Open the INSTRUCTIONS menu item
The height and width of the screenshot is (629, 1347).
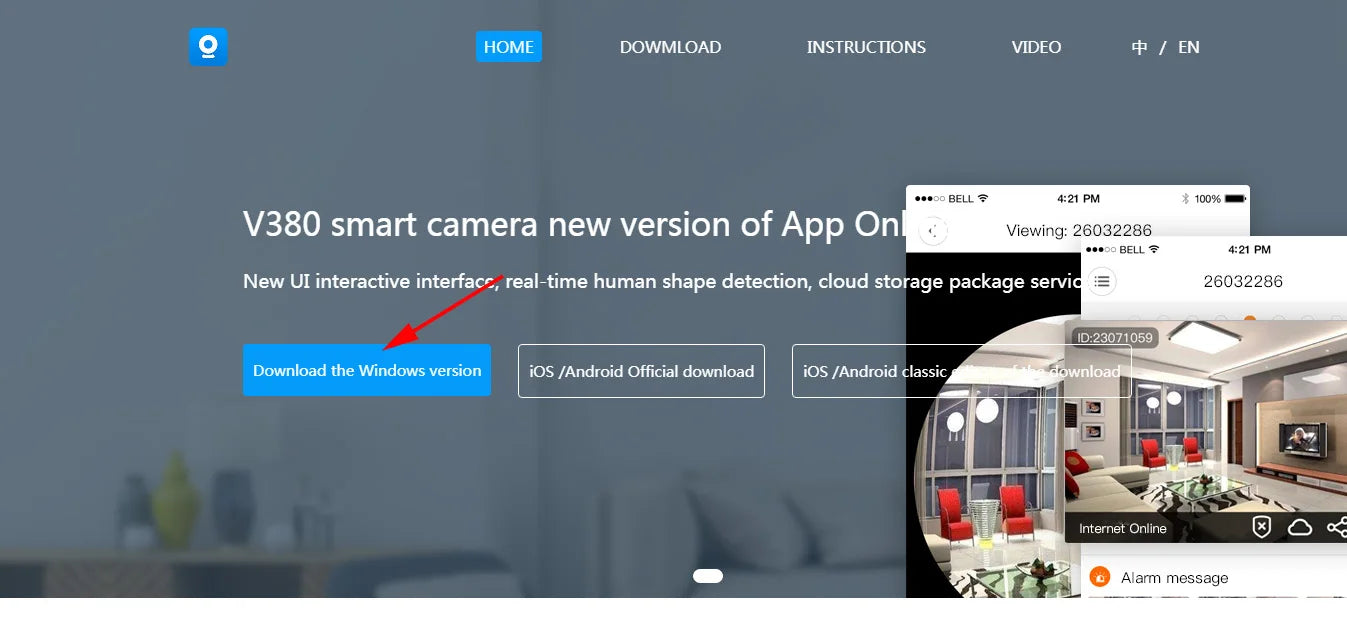pos(866,47)
